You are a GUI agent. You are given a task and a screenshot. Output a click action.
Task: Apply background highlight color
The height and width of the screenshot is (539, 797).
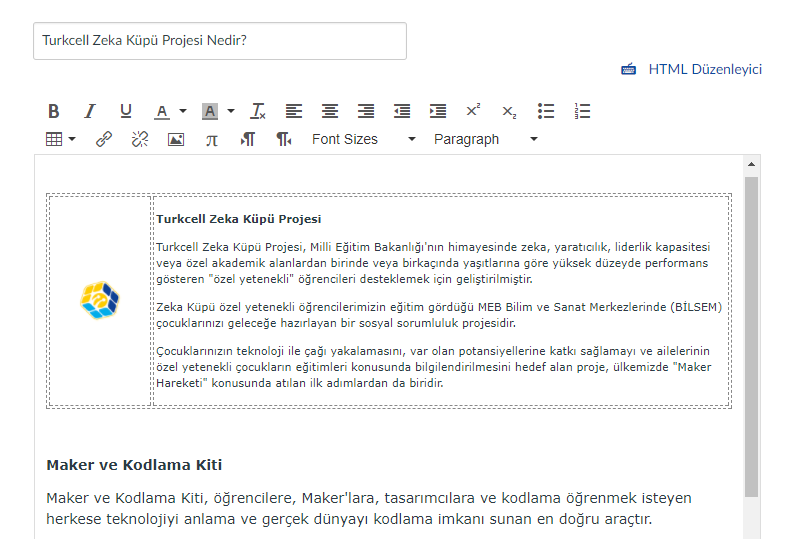209,111
